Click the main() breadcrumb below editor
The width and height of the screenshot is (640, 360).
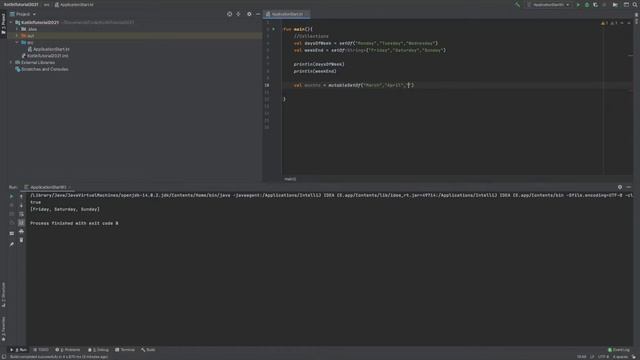290,179
